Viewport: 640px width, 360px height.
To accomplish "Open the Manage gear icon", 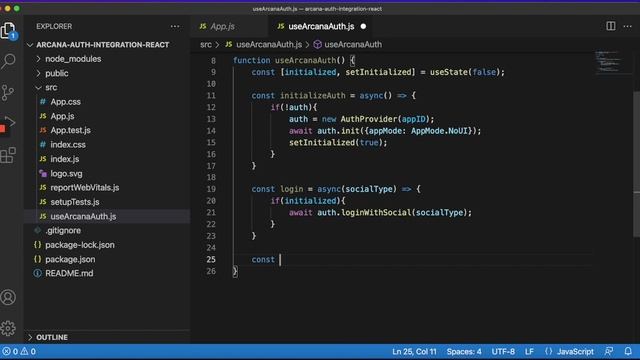I will (8, 328).
